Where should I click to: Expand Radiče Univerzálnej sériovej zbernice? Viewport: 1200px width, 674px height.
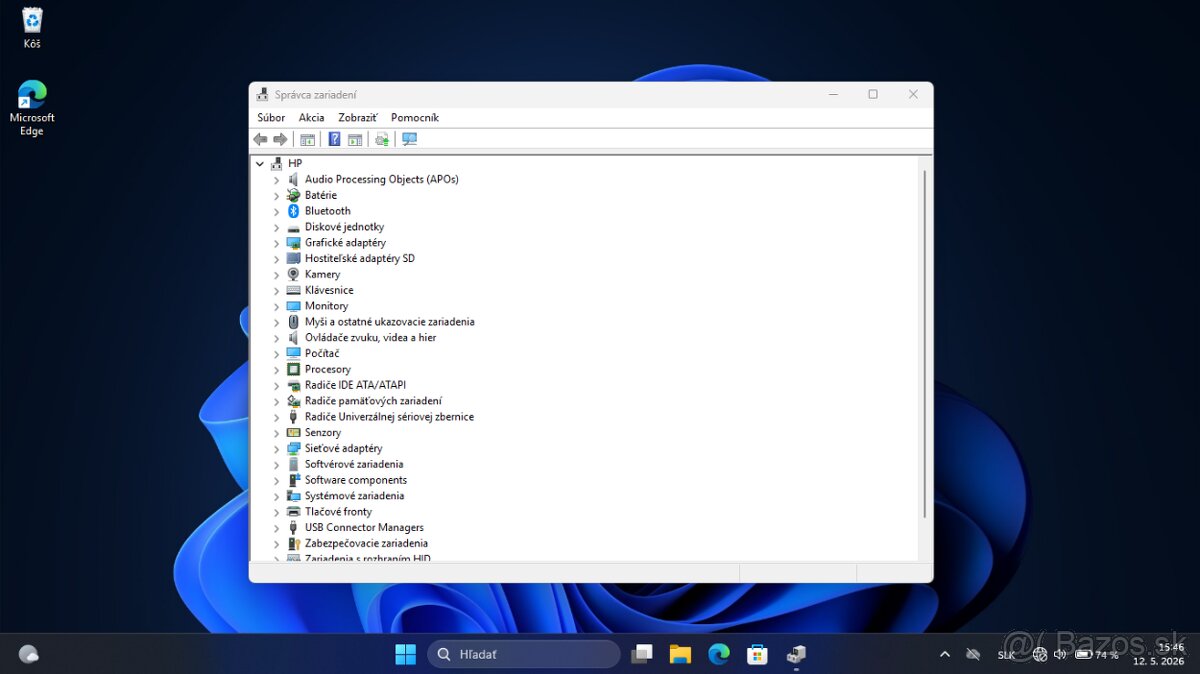277,417
